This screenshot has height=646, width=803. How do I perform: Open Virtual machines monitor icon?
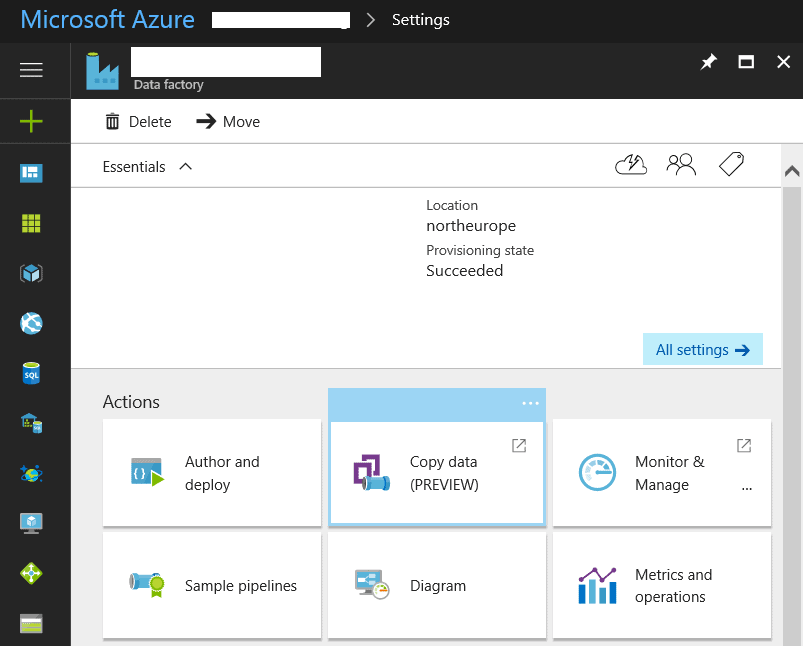tap(31, 523)
